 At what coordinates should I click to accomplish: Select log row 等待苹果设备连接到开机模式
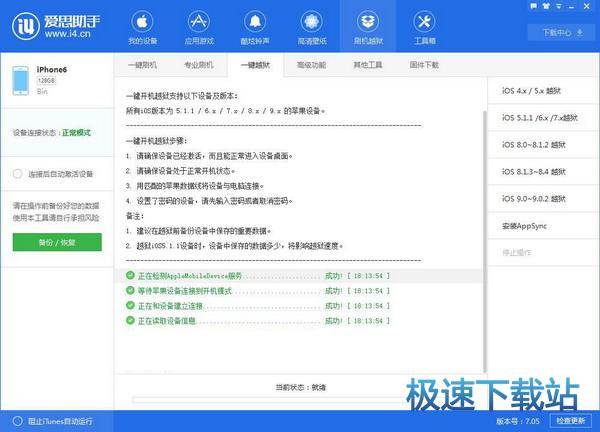(298, 291)
